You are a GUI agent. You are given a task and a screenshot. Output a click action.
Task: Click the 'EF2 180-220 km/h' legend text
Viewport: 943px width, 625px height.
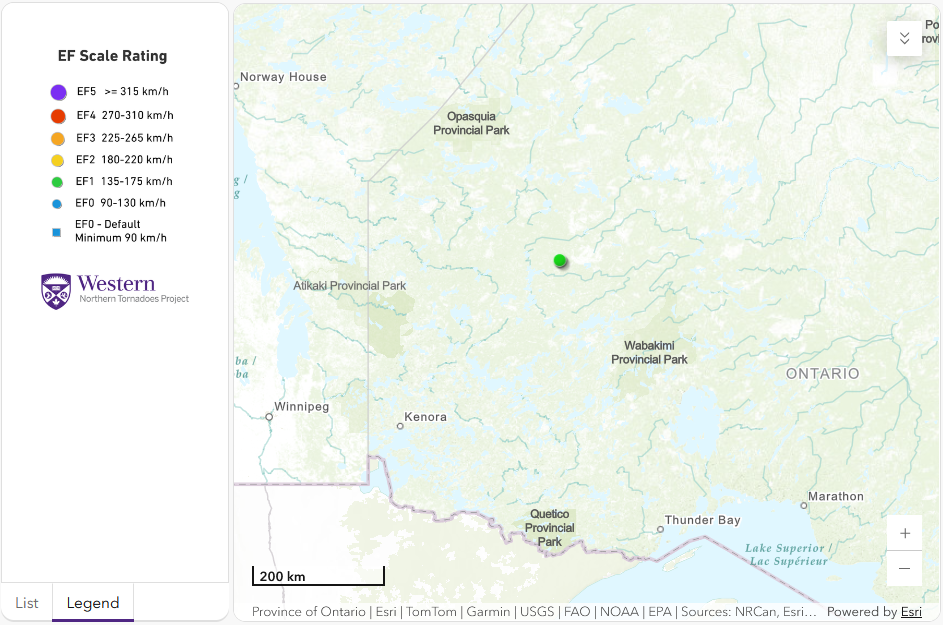124,159
